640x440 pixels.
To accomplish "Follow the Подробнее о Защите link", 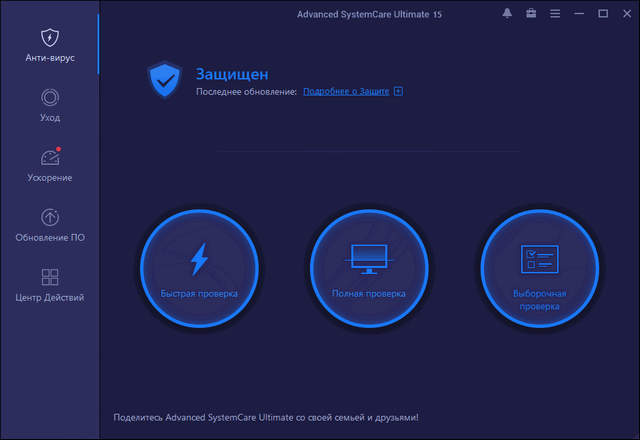I will [x=346, y=91].
